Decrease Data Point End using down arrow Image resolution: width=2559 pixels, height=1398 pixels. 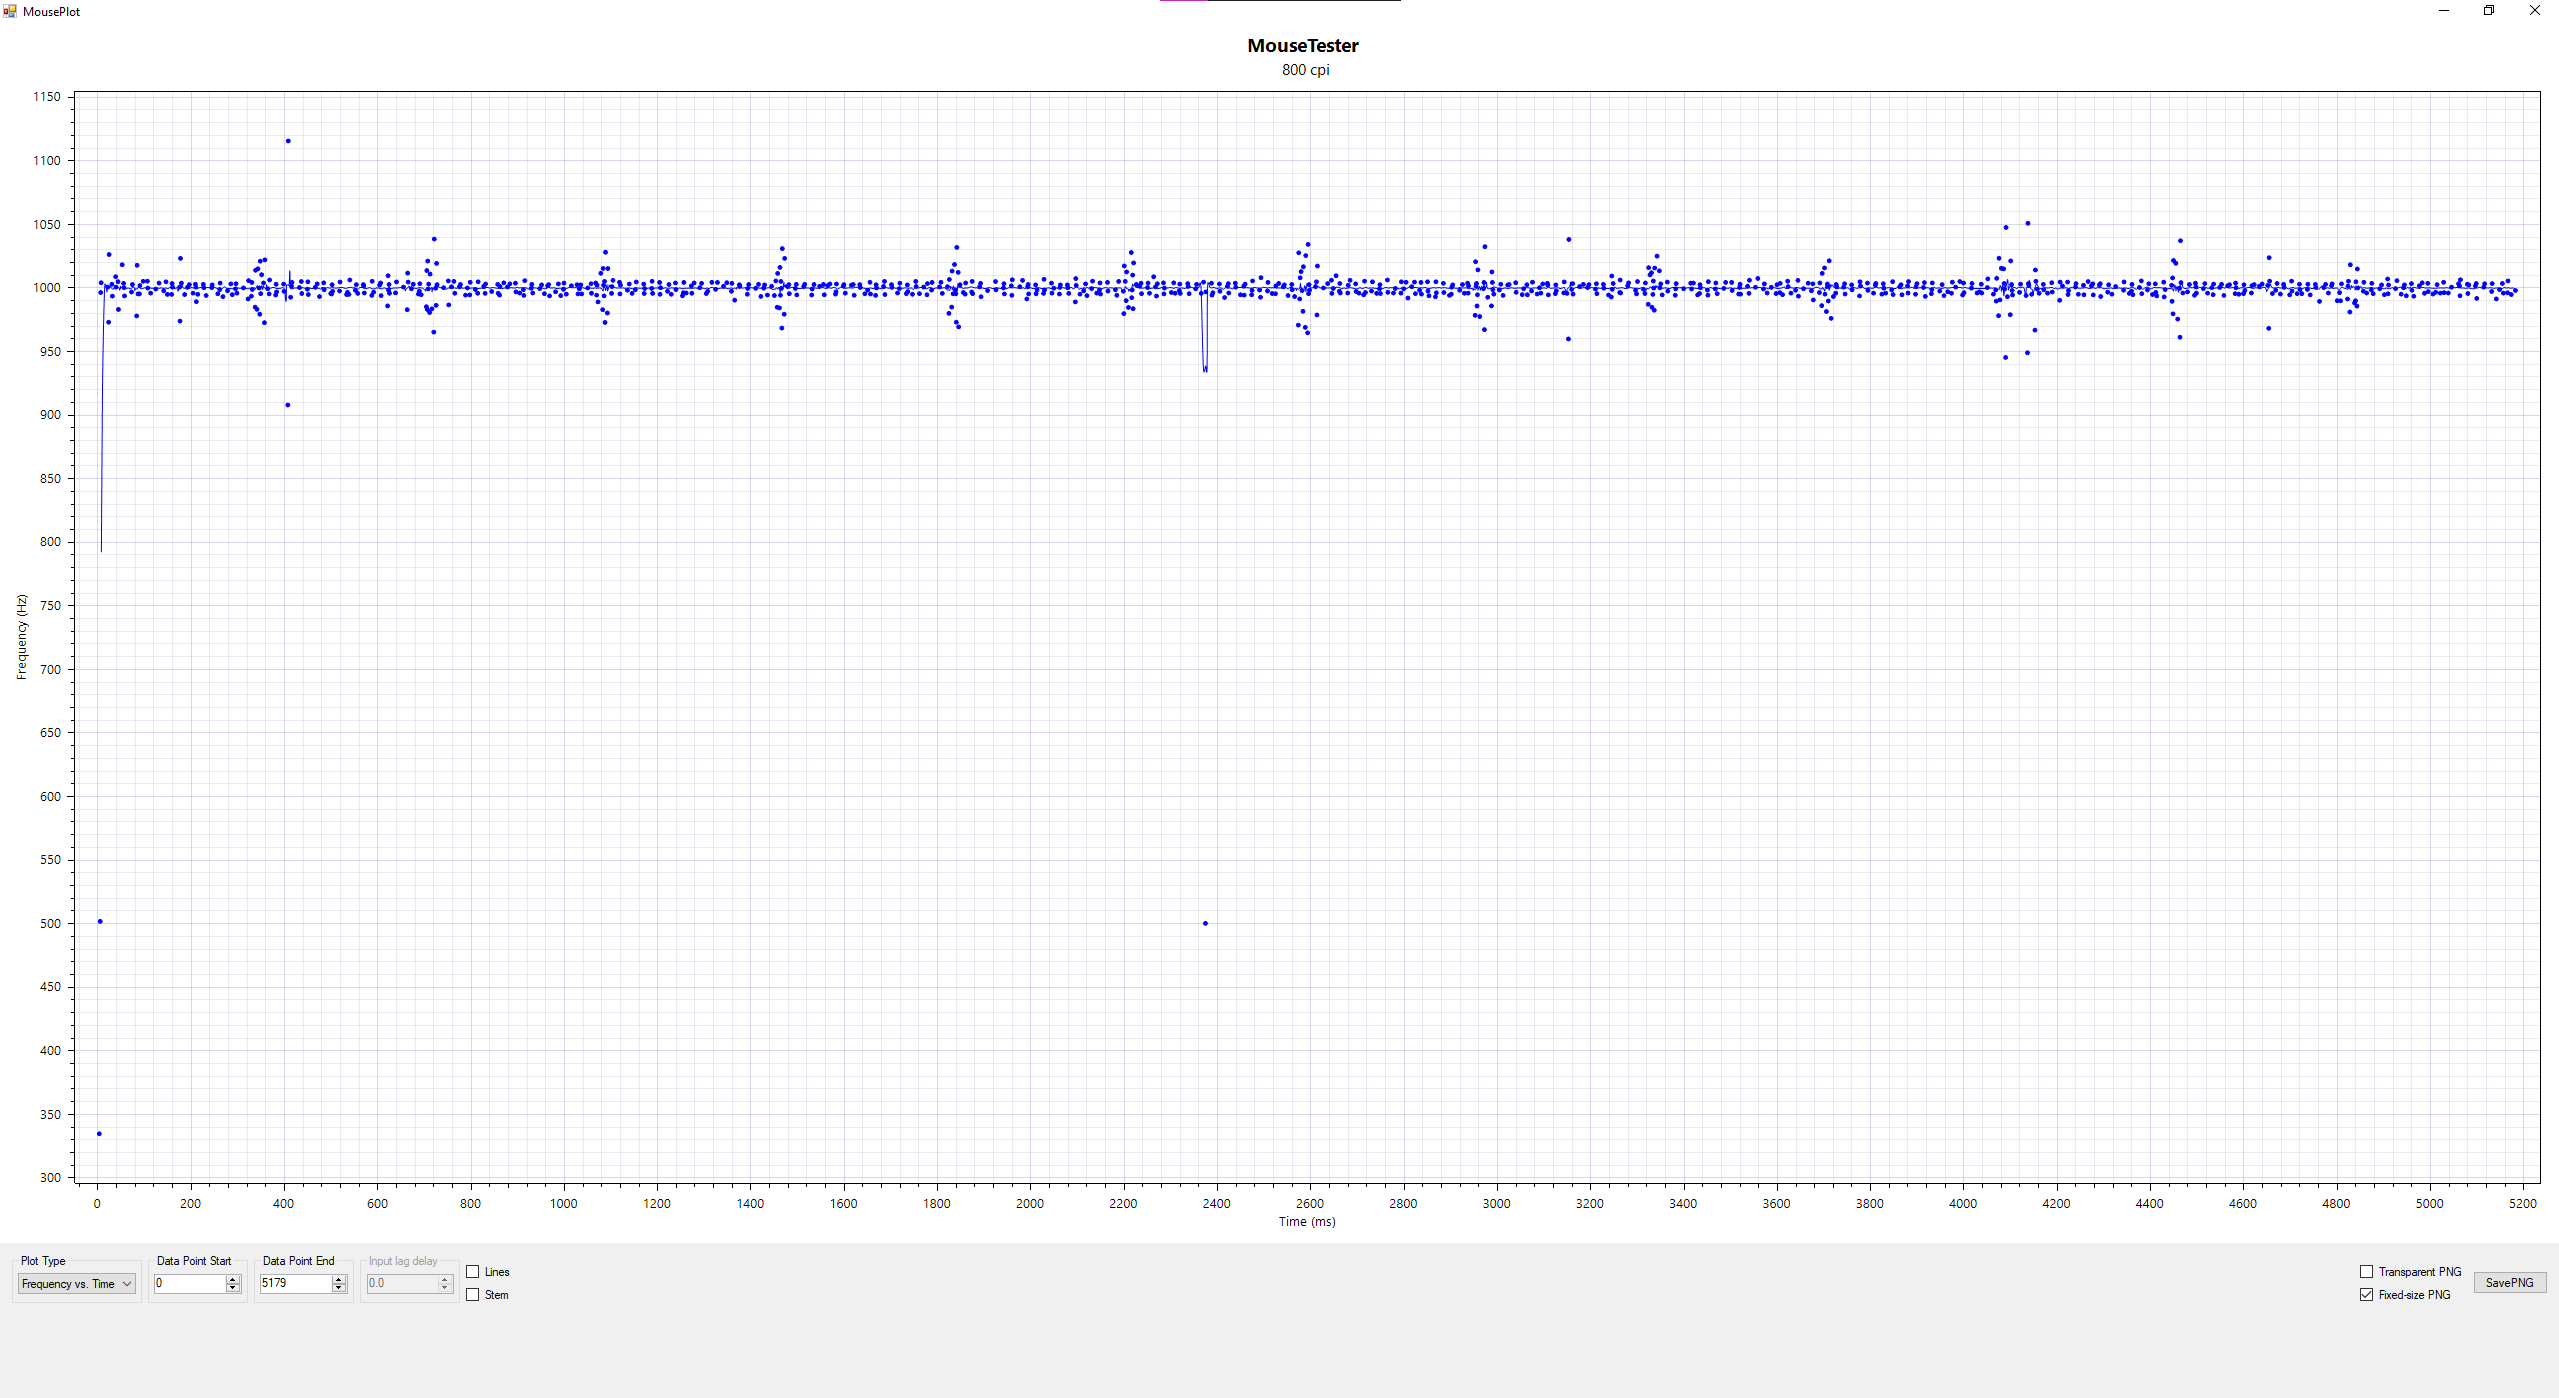pyautogui.click(x=339, y=1288)
